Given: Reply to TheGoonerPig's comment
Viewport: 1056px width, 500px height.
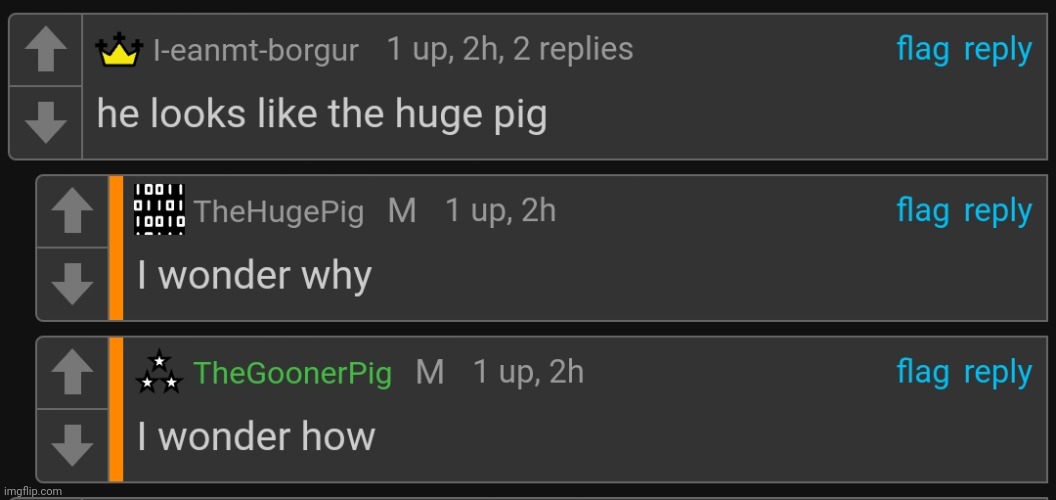Looking at the screenshot, I should click(x=998, y=374).
